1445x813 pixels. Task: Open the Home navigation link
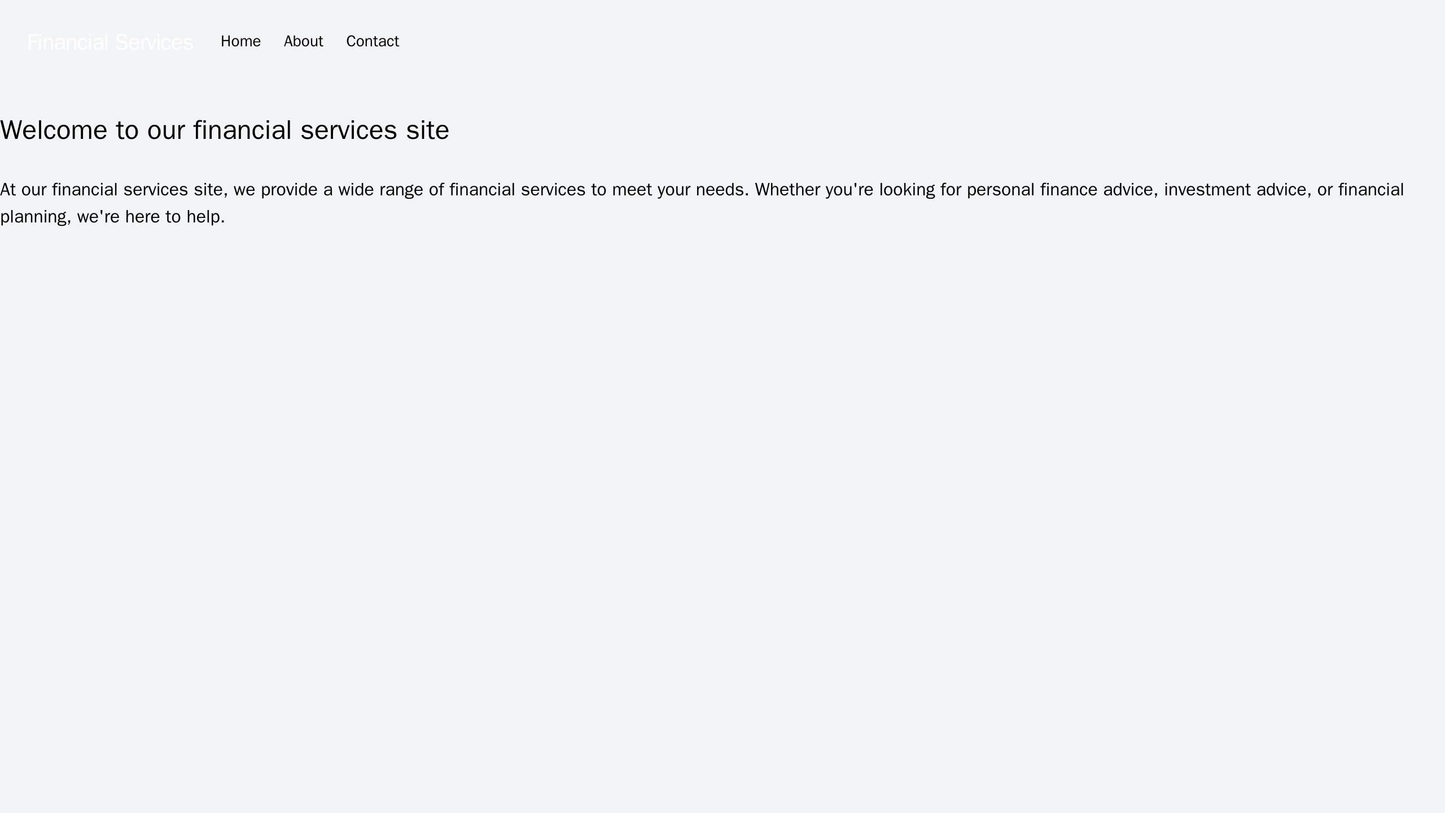(x=240, y=41)
